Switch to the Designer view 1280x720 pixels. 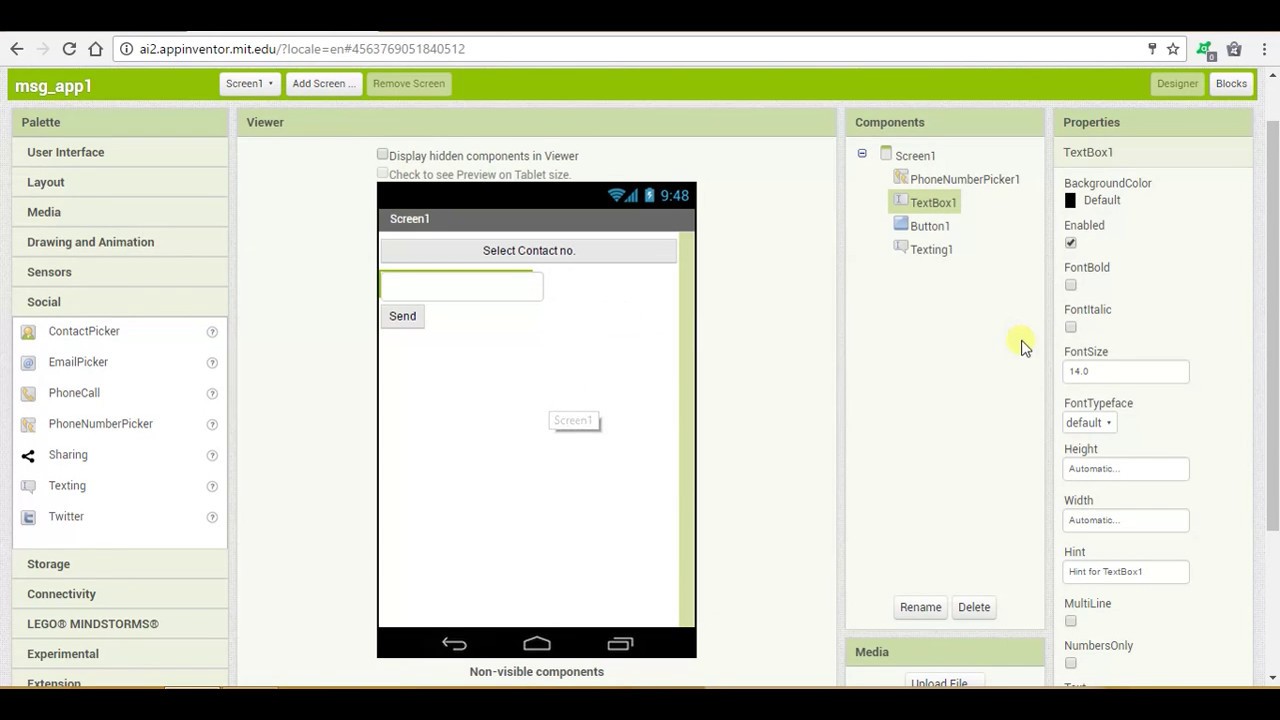[x=1177, y=84]
